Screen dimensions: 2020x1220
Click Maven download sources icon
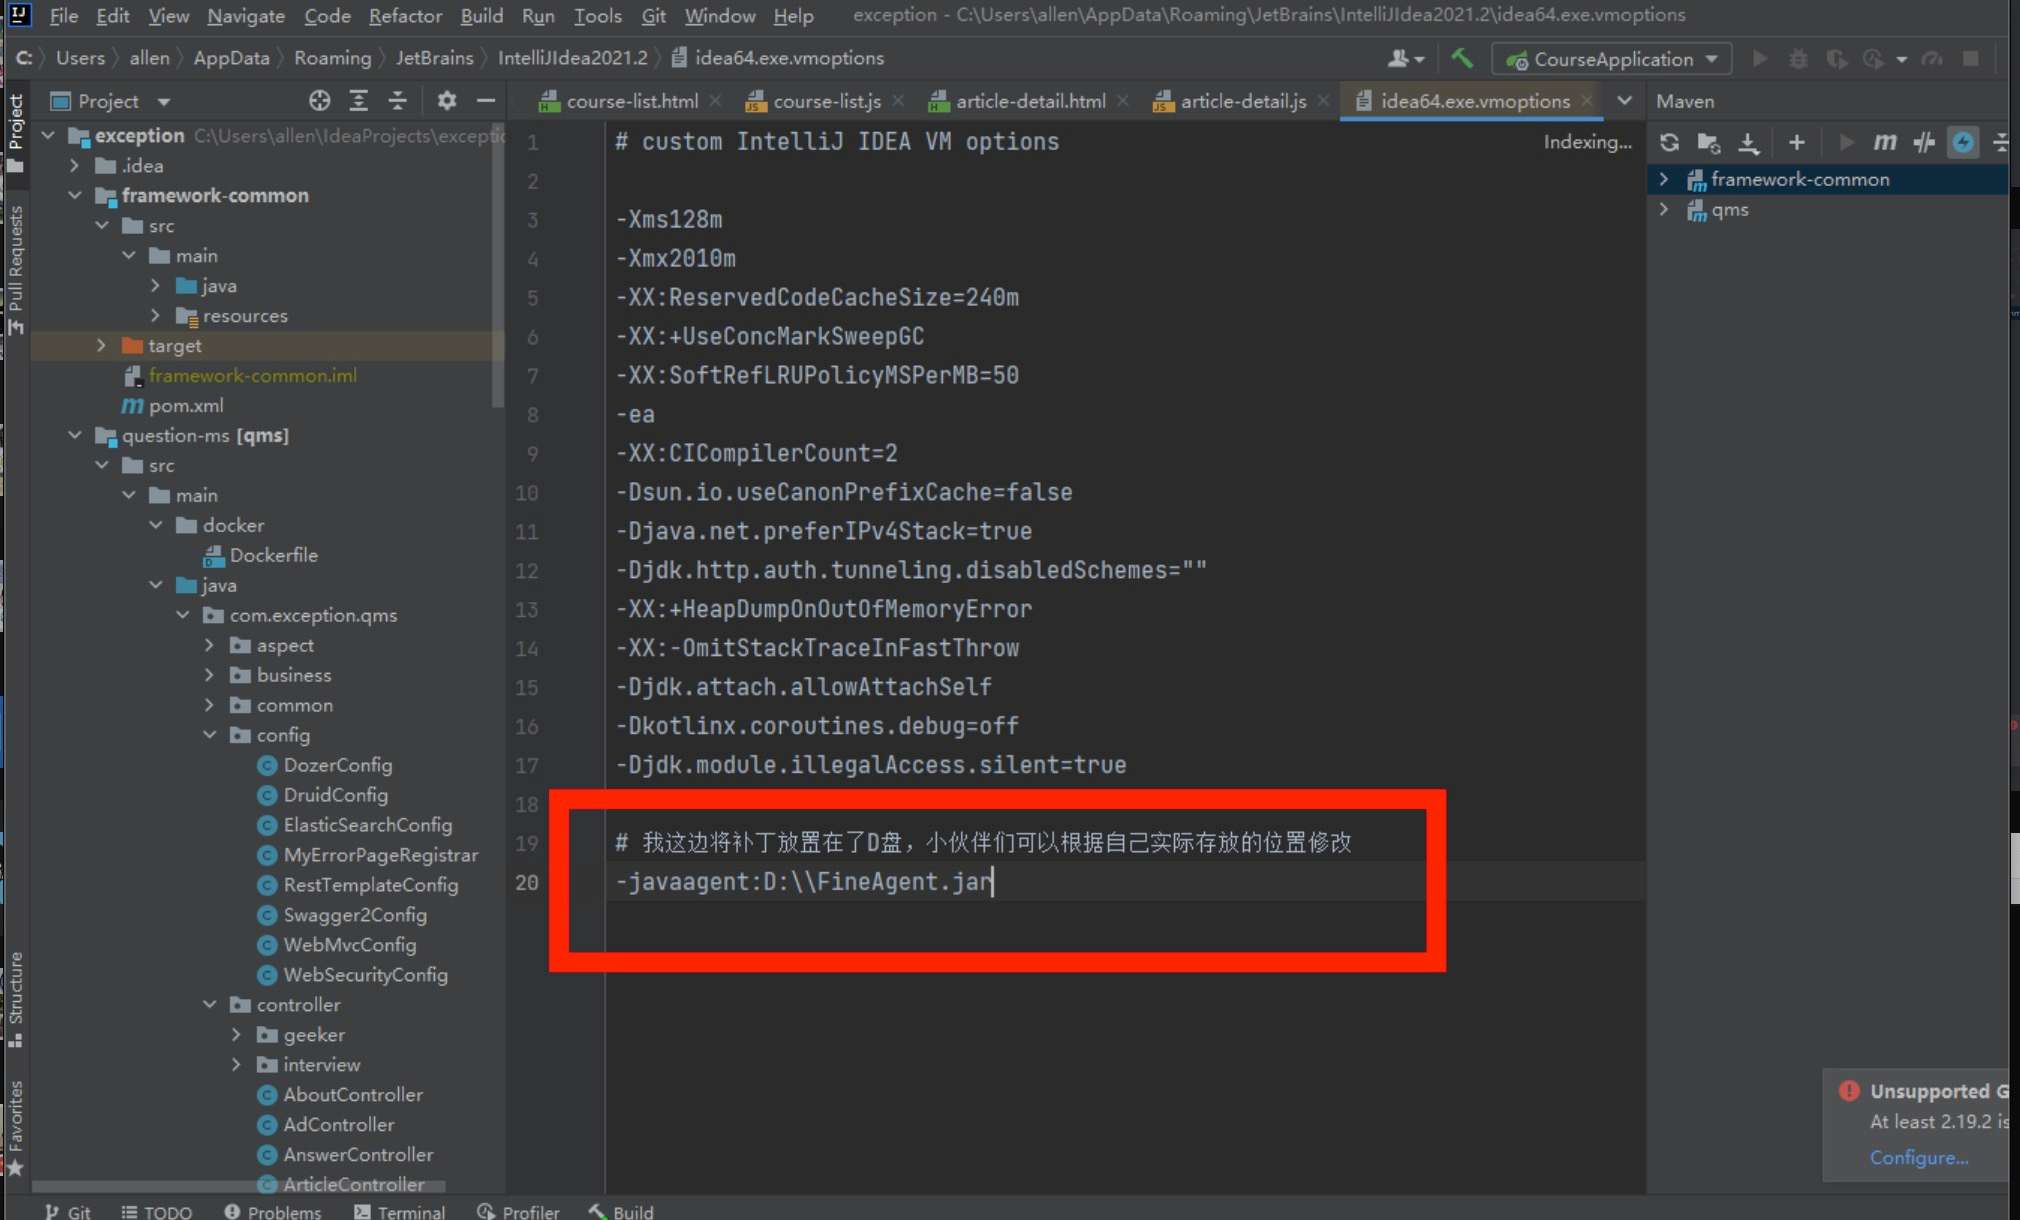(1748, 142)
